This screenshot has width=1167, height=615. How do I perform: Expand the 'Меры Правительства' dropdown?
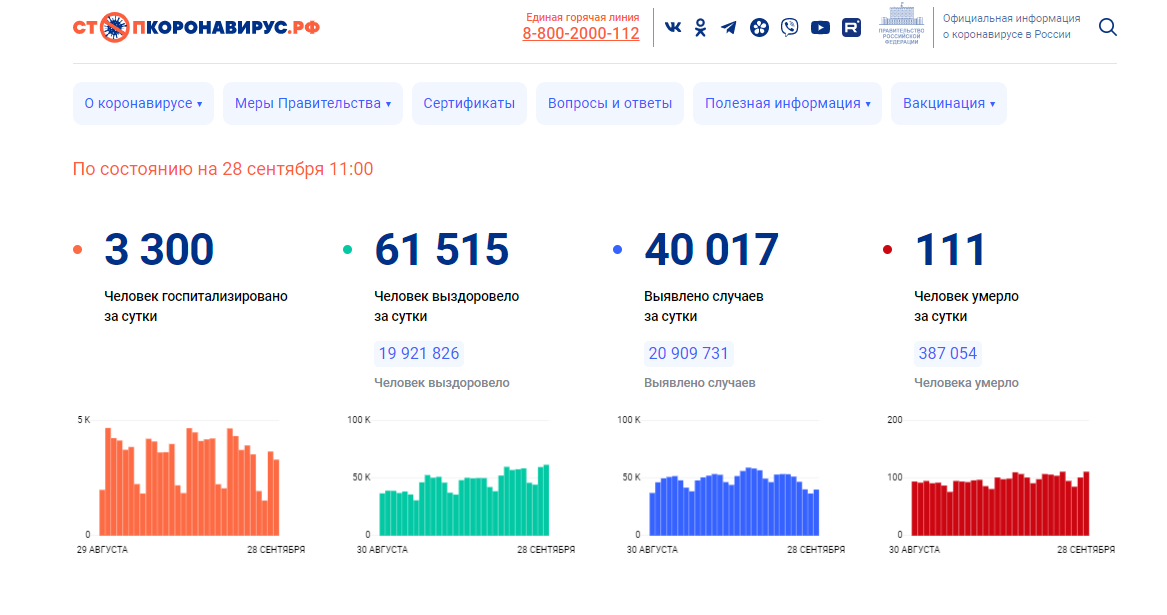tap(312, 103)
